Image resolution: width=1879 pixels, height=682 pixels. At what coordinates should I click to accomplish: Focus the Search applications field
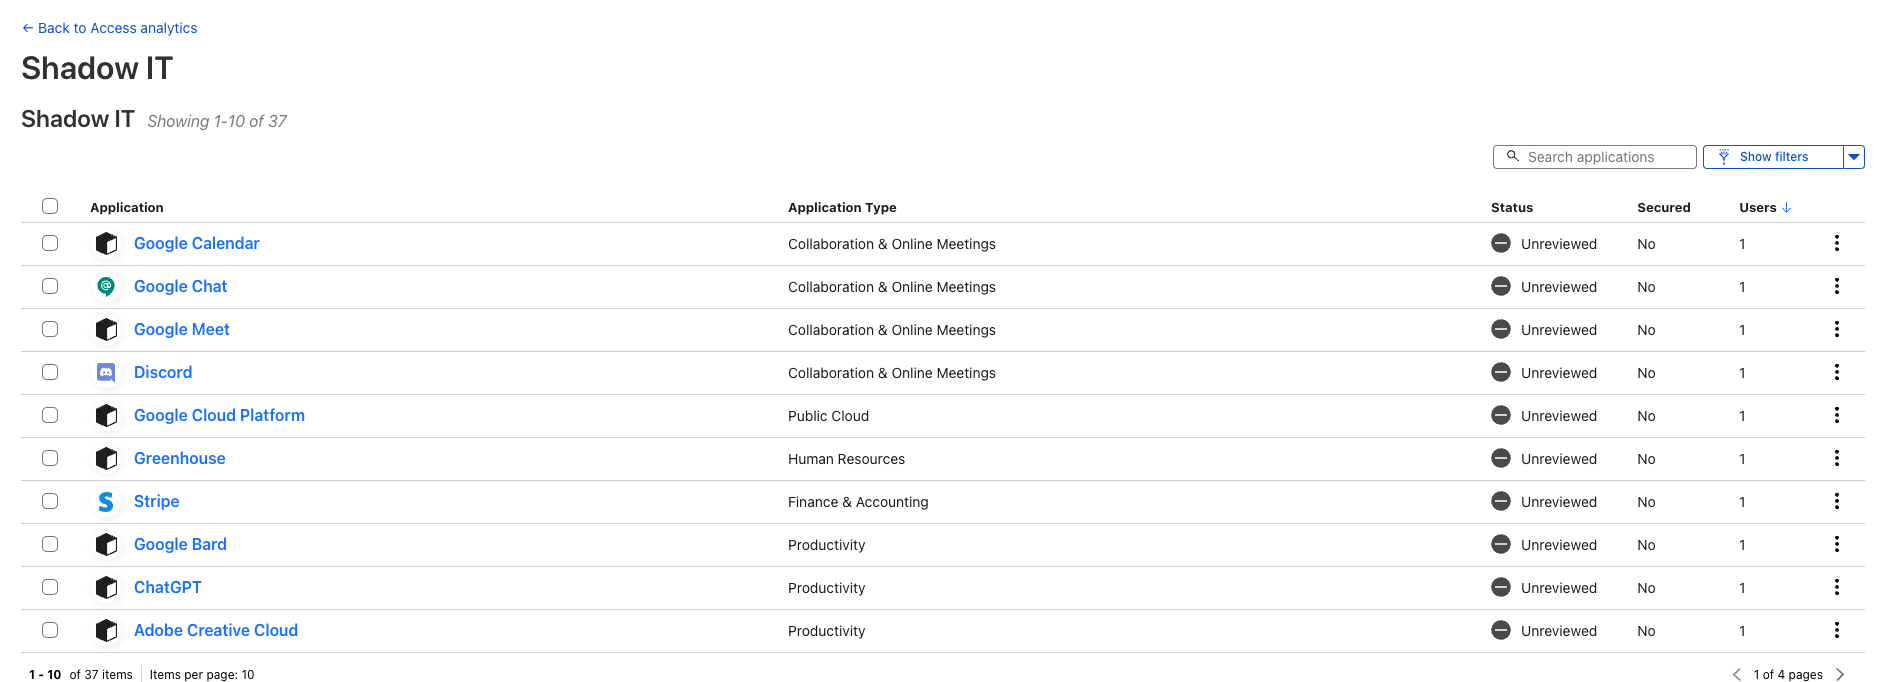point(1595,157)
